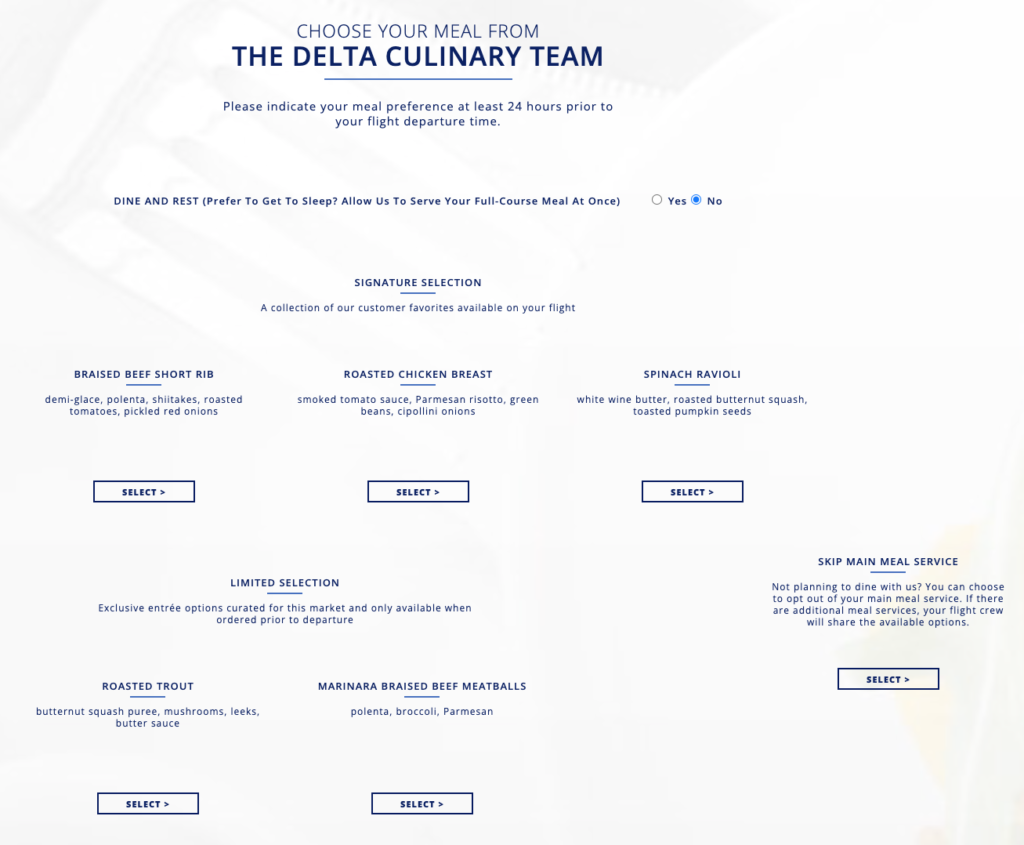Toggle the currently unselected Dine and Rest option
Image resolution: width=1024 pixels, height=845 pixels.
[x=657, y=200]
